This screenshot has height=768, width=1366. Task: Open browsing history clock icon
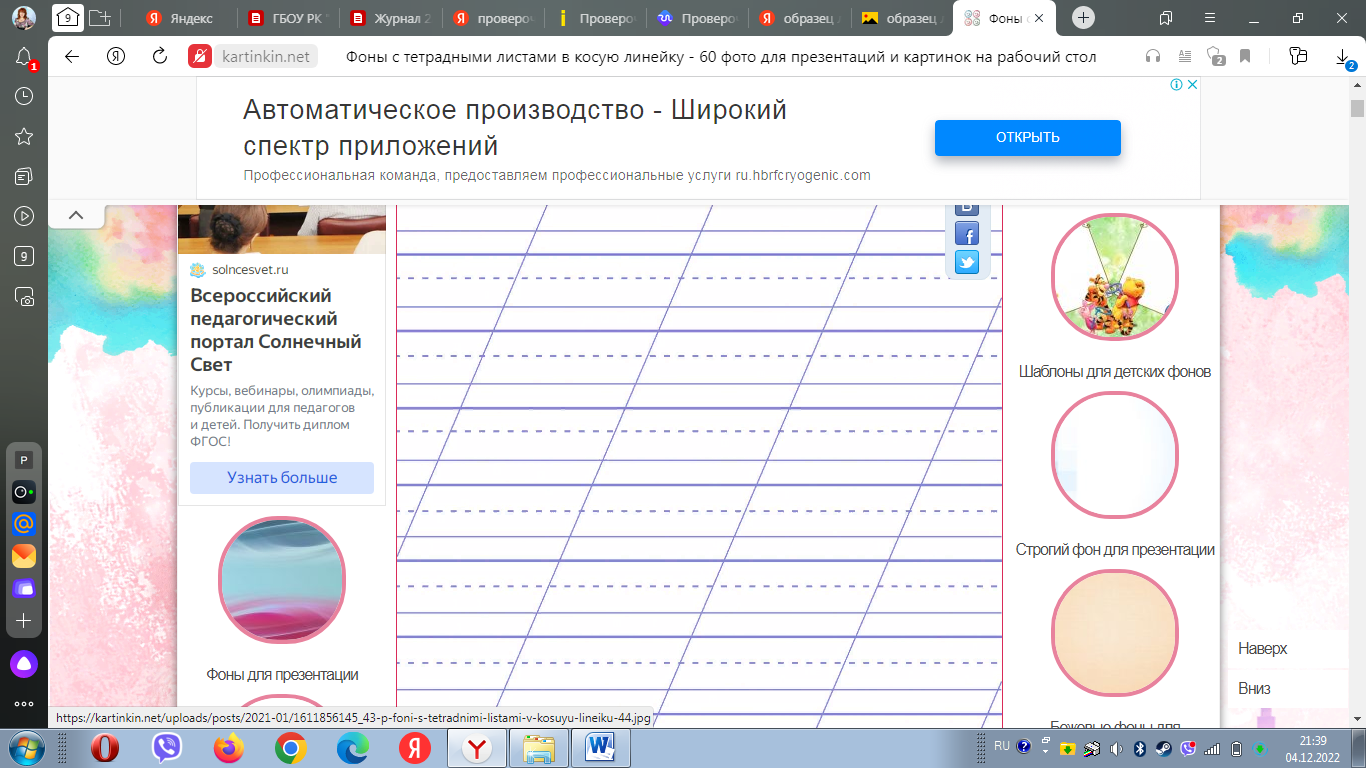click(x=24, y=96)
